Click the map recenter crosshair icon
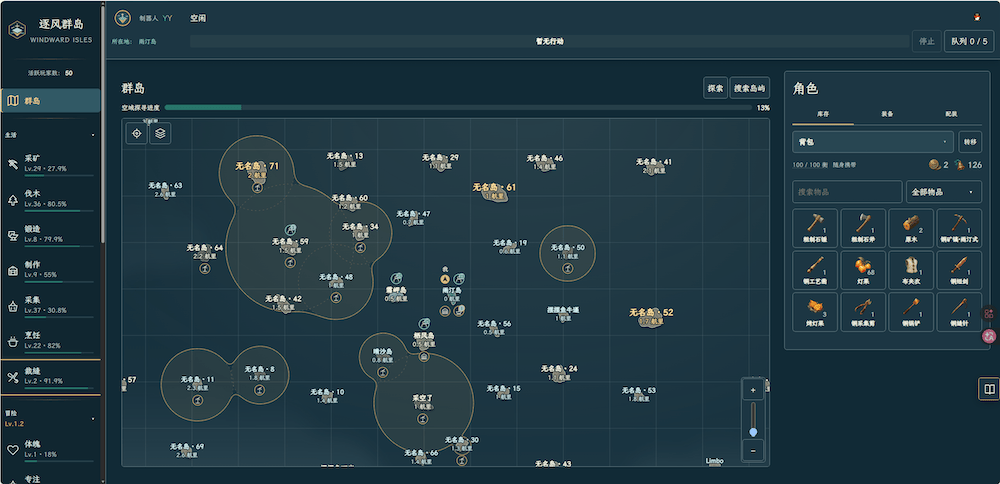This screenshot has height=484, width=1000. [x=136, y=133]
